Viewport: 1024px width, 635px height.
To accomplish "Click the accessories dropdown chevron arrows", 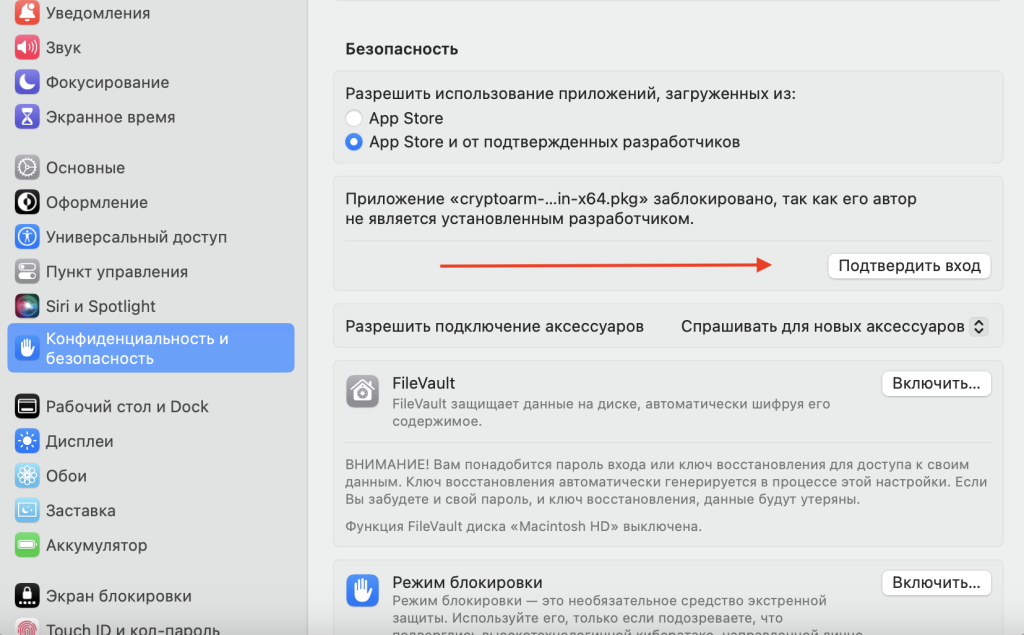I will click(978, 326).
